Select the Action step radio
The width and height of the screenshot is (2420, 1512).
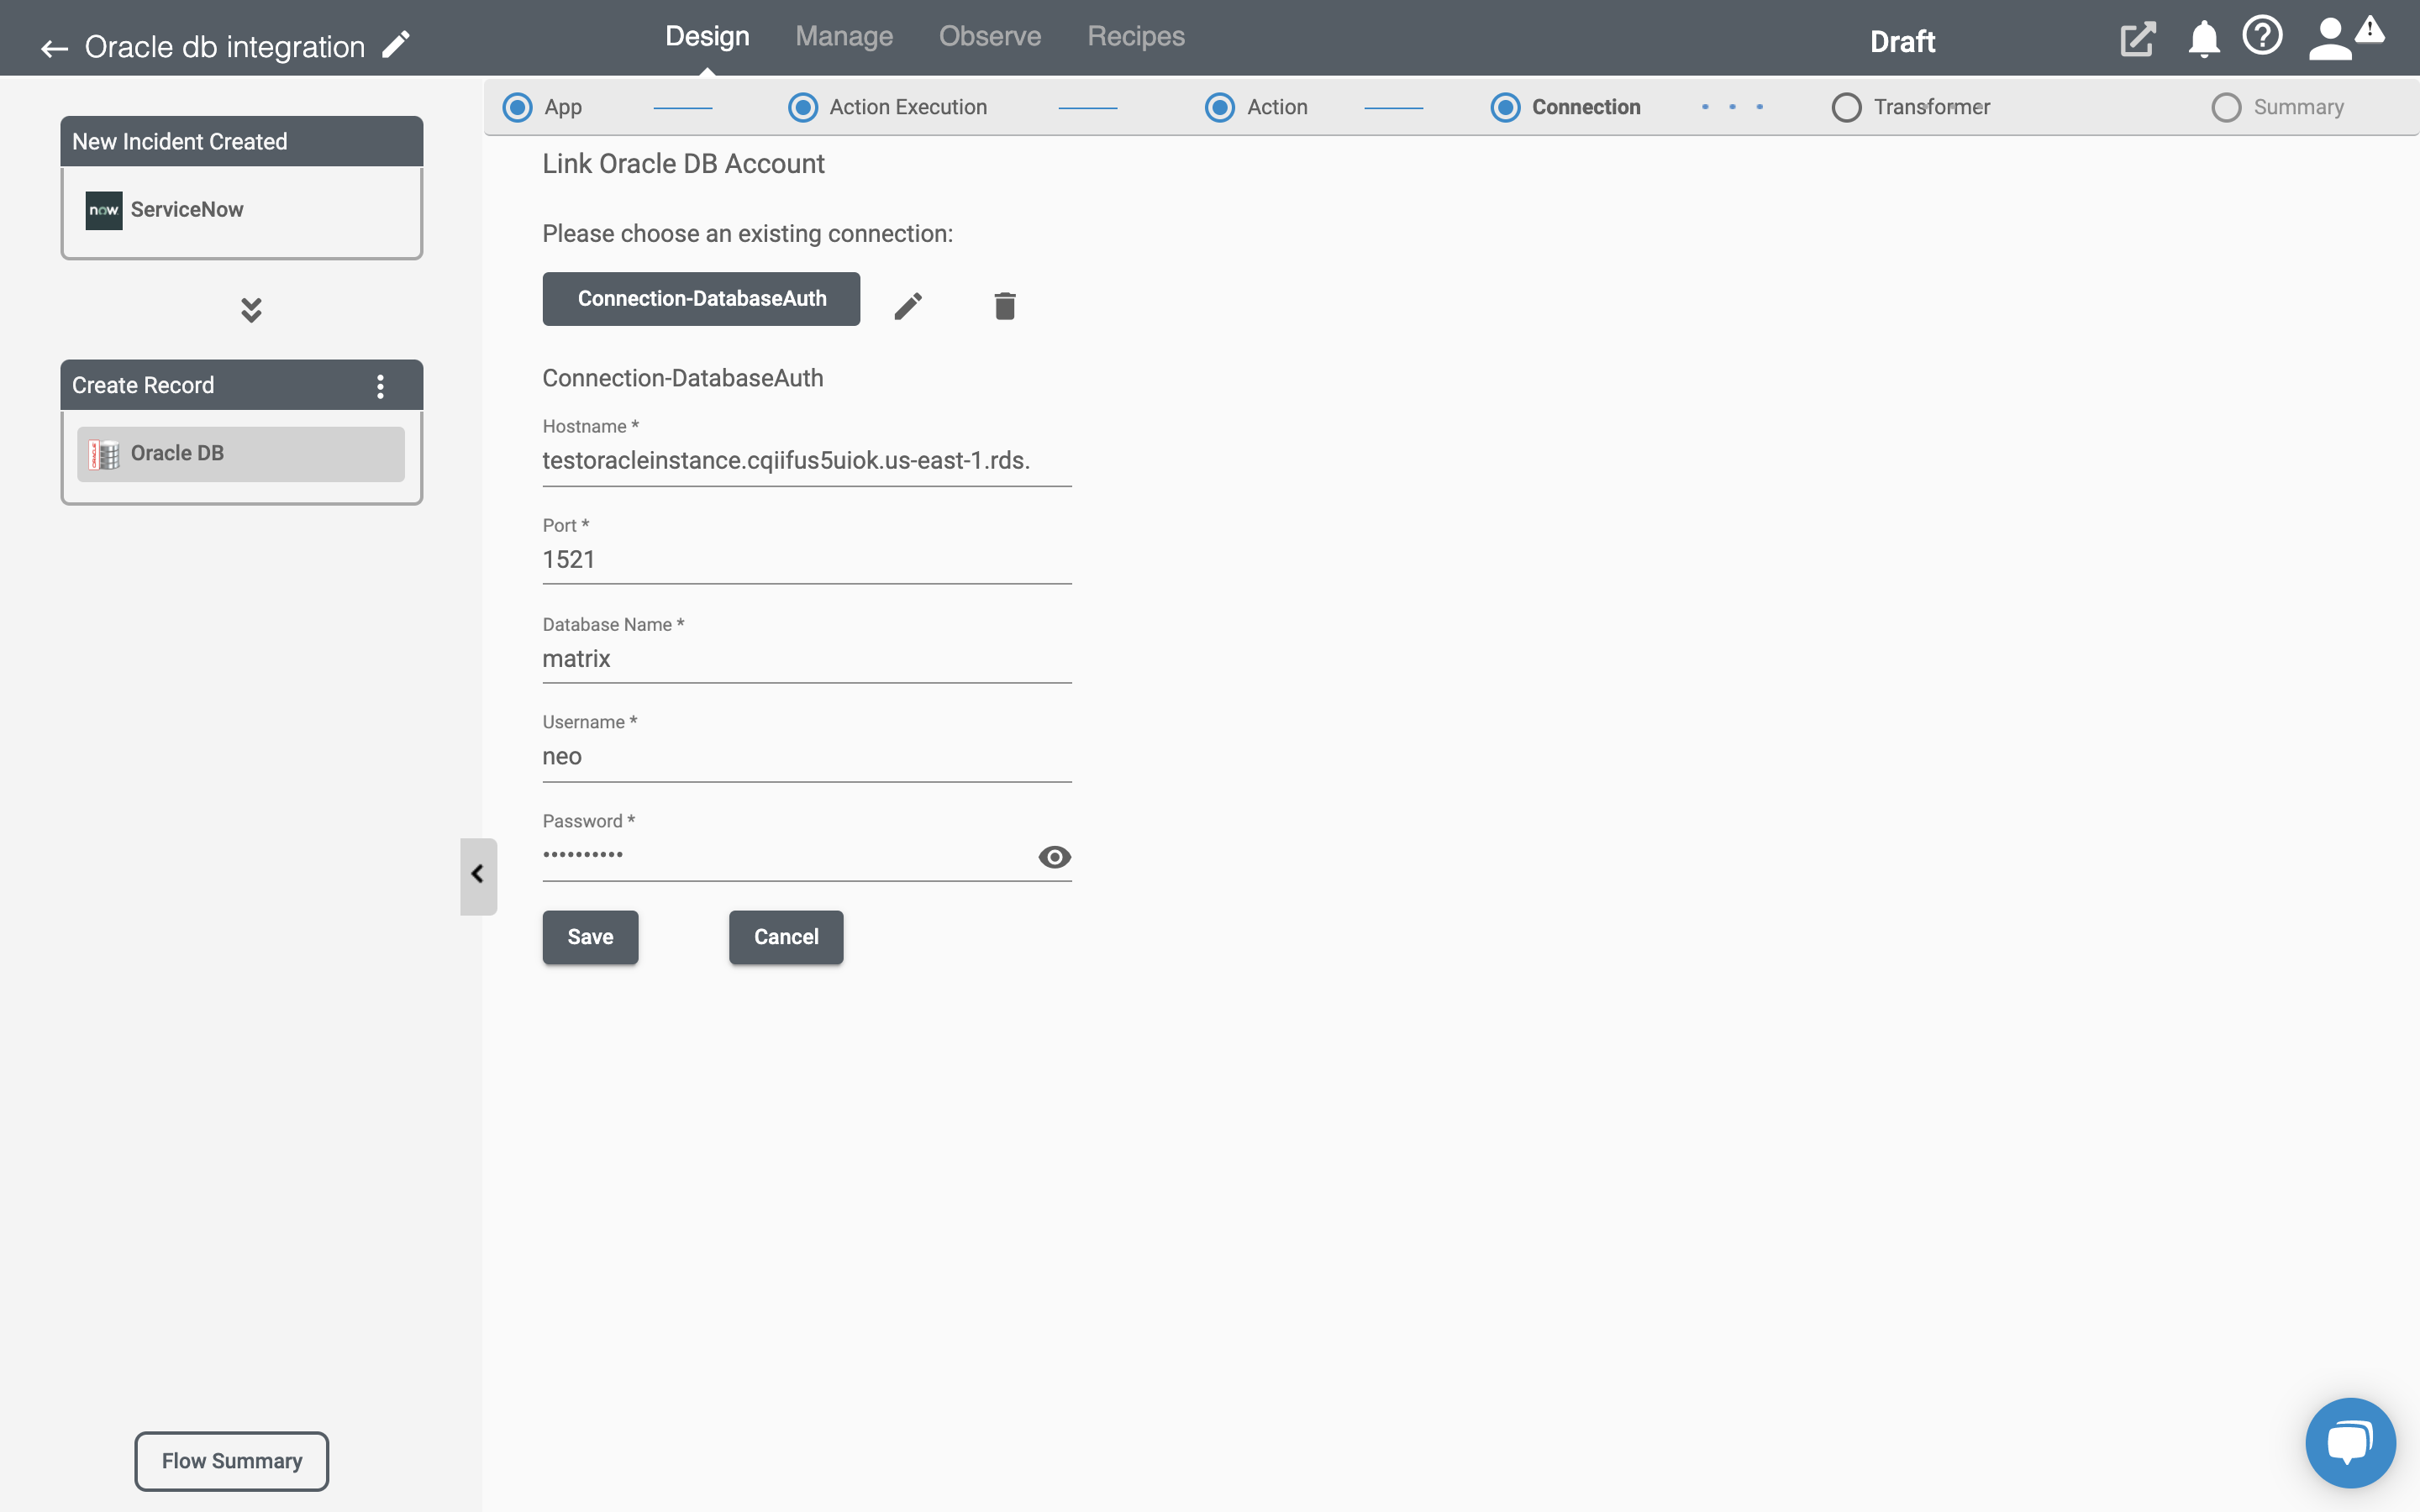(1219, 107)
